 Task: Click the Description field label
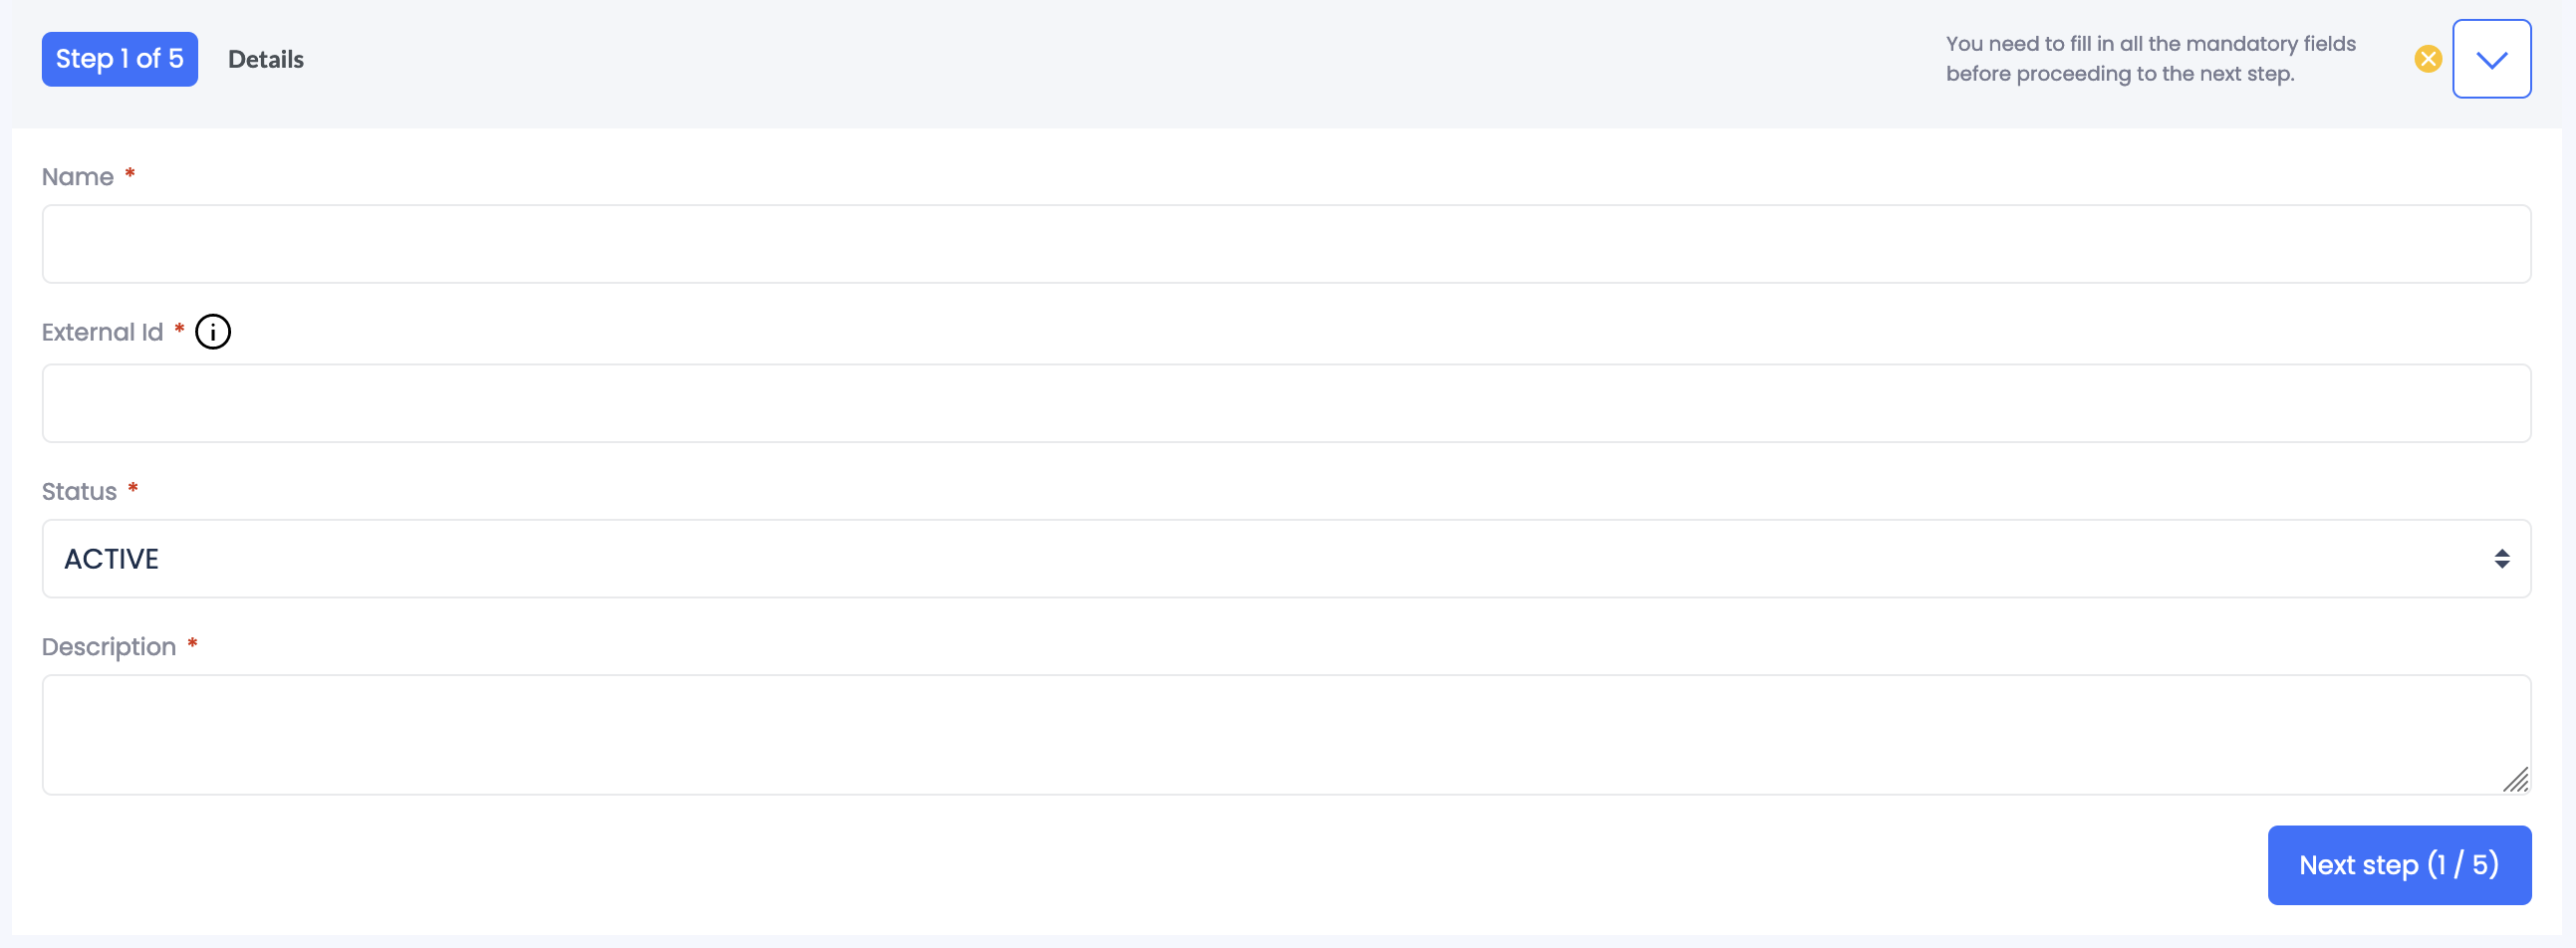[x=109, y=647]
